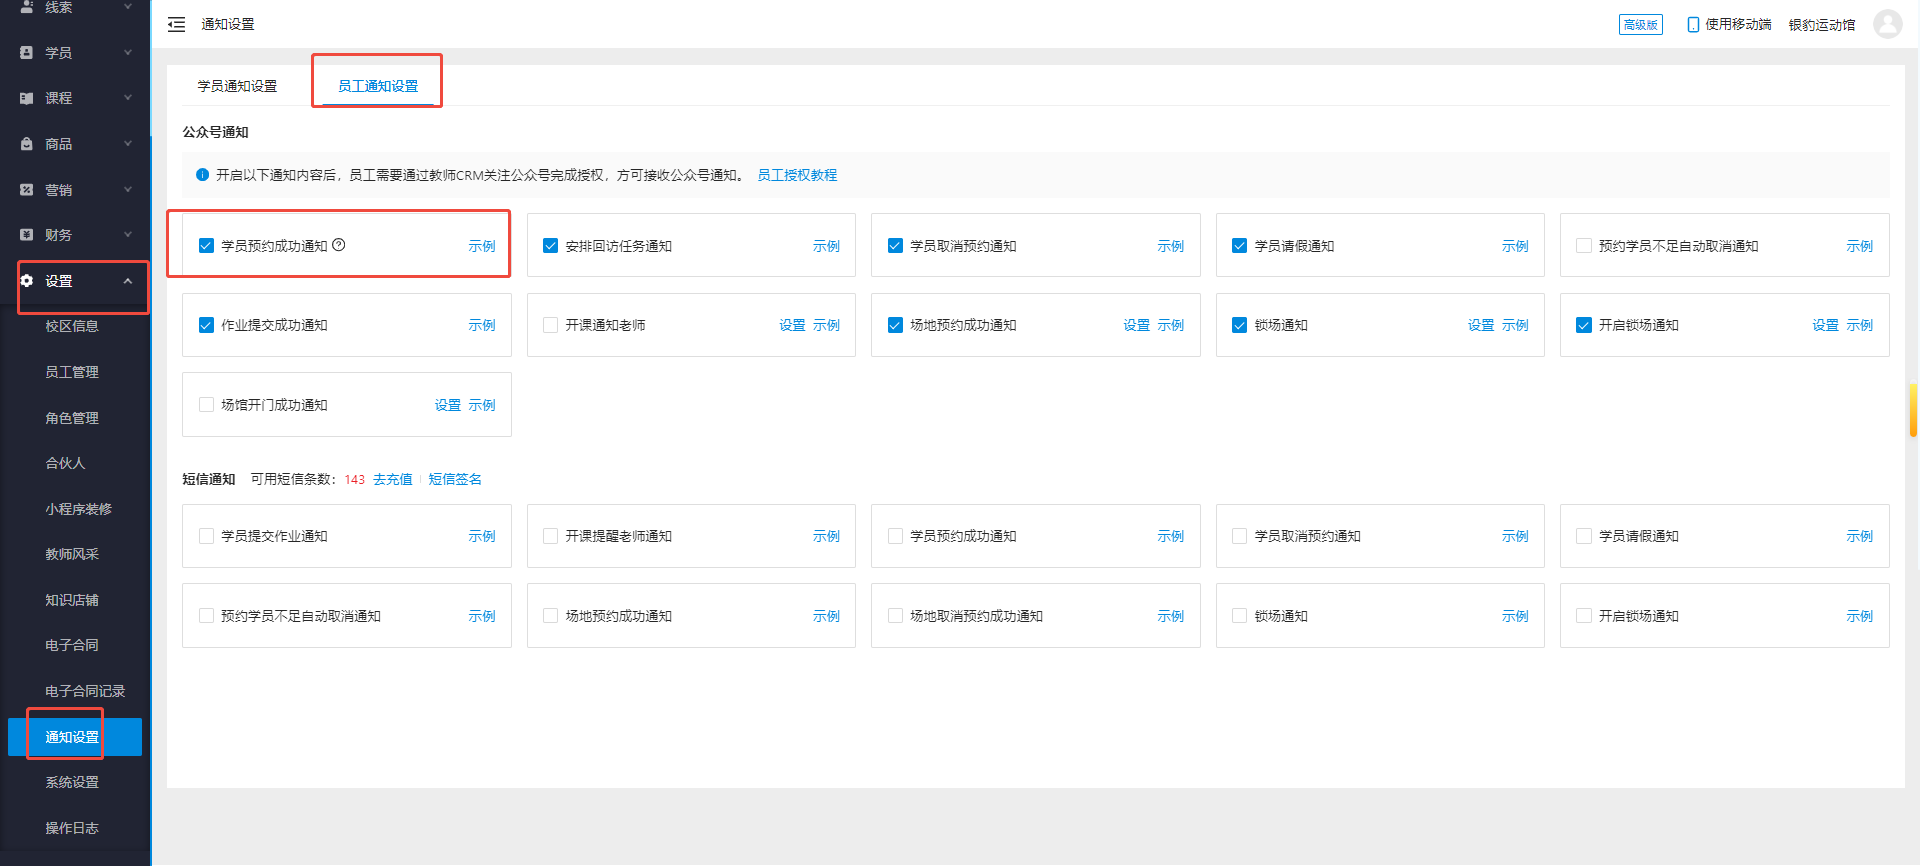Click the 线索 sidebar icon
1920x866 pixels.
pyautogui.click(x=27, y=7)
